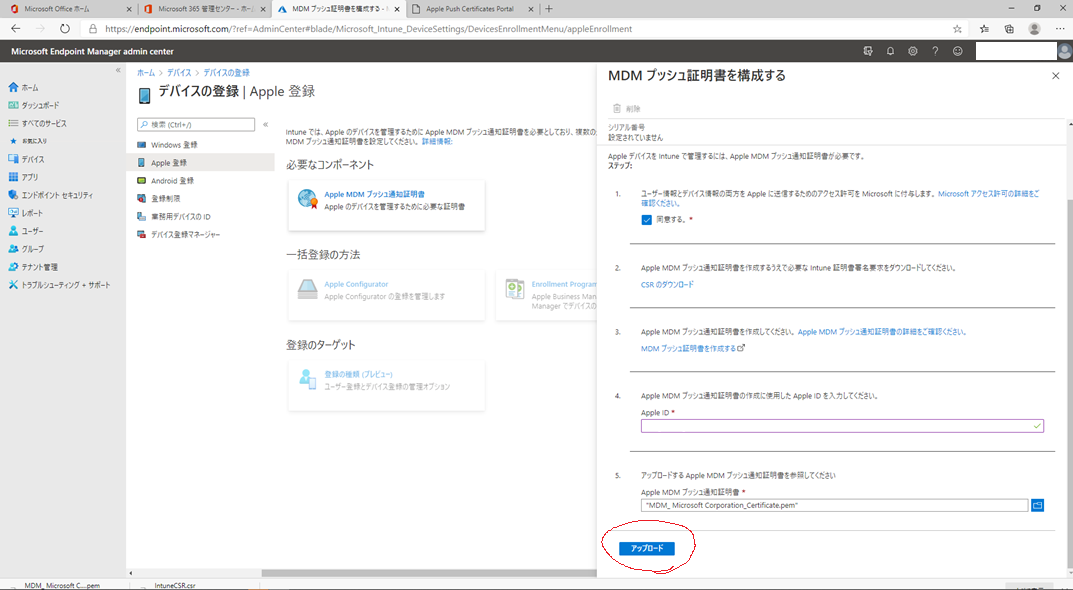Open notifications bell icon

point(890,51)
